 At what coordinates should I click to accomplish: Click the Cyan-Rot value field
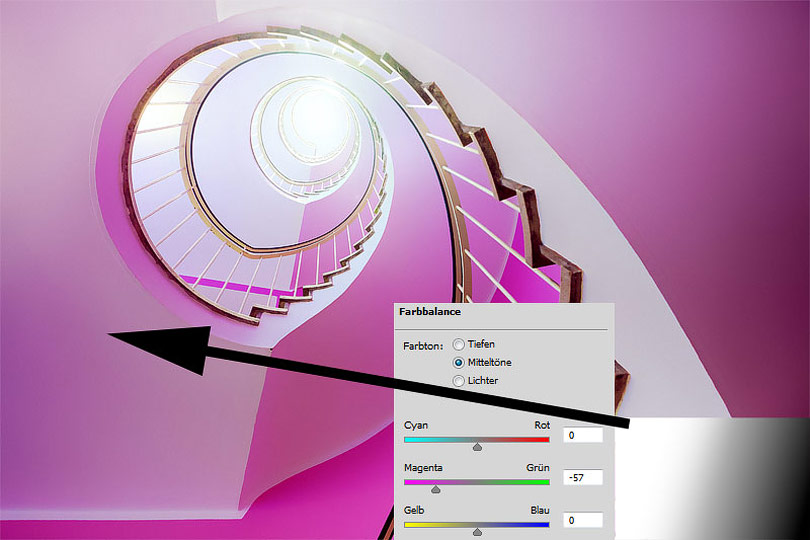coord(583,435)
